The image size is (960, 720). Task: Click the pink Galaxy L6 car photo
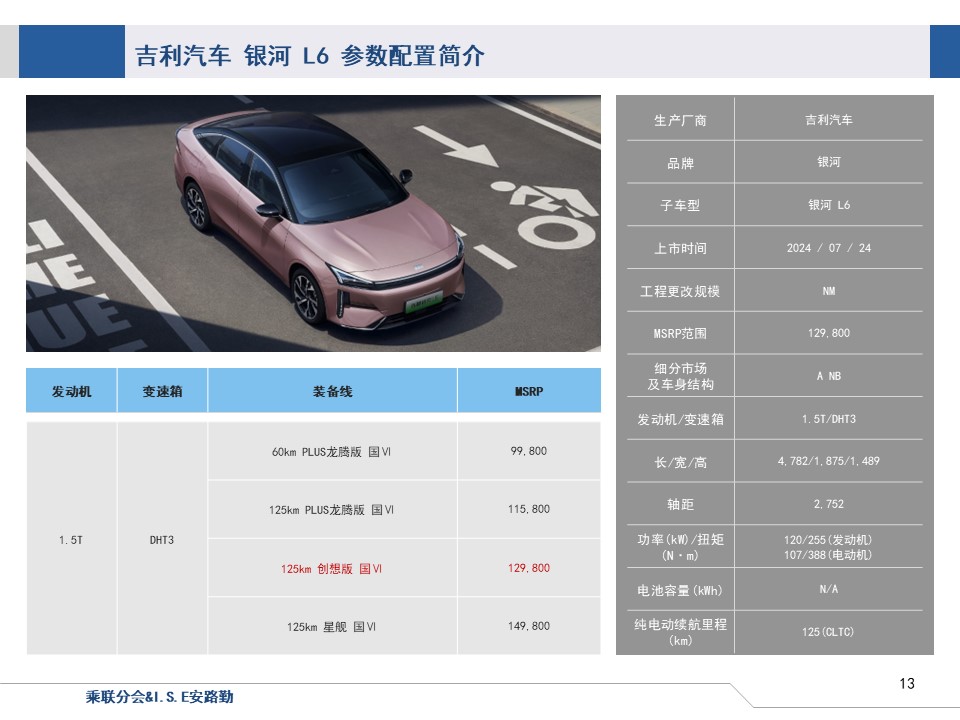click(313, 223)
